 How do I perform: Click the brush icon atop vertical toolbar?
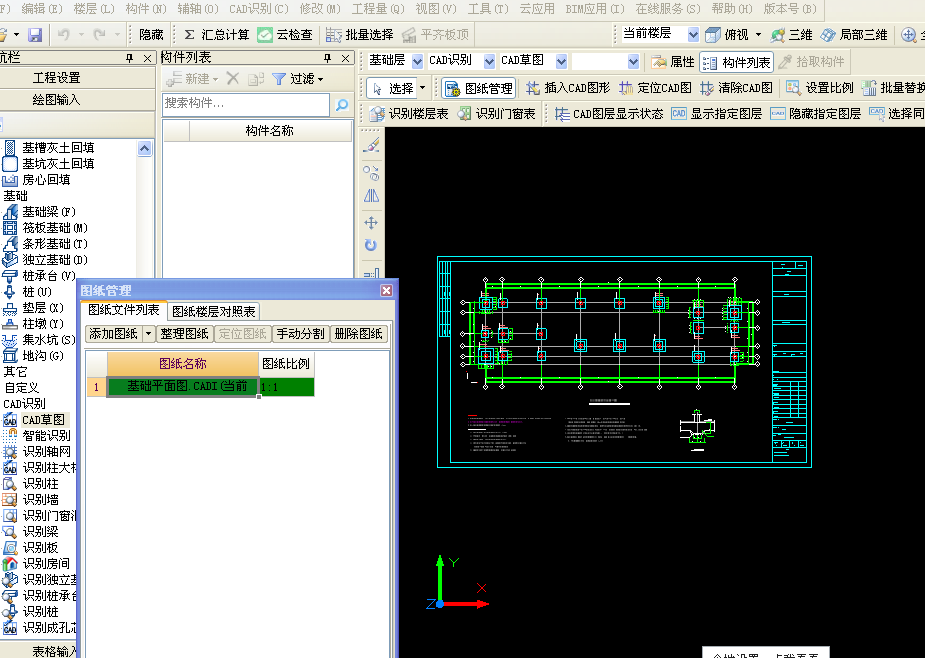(371, 145)
